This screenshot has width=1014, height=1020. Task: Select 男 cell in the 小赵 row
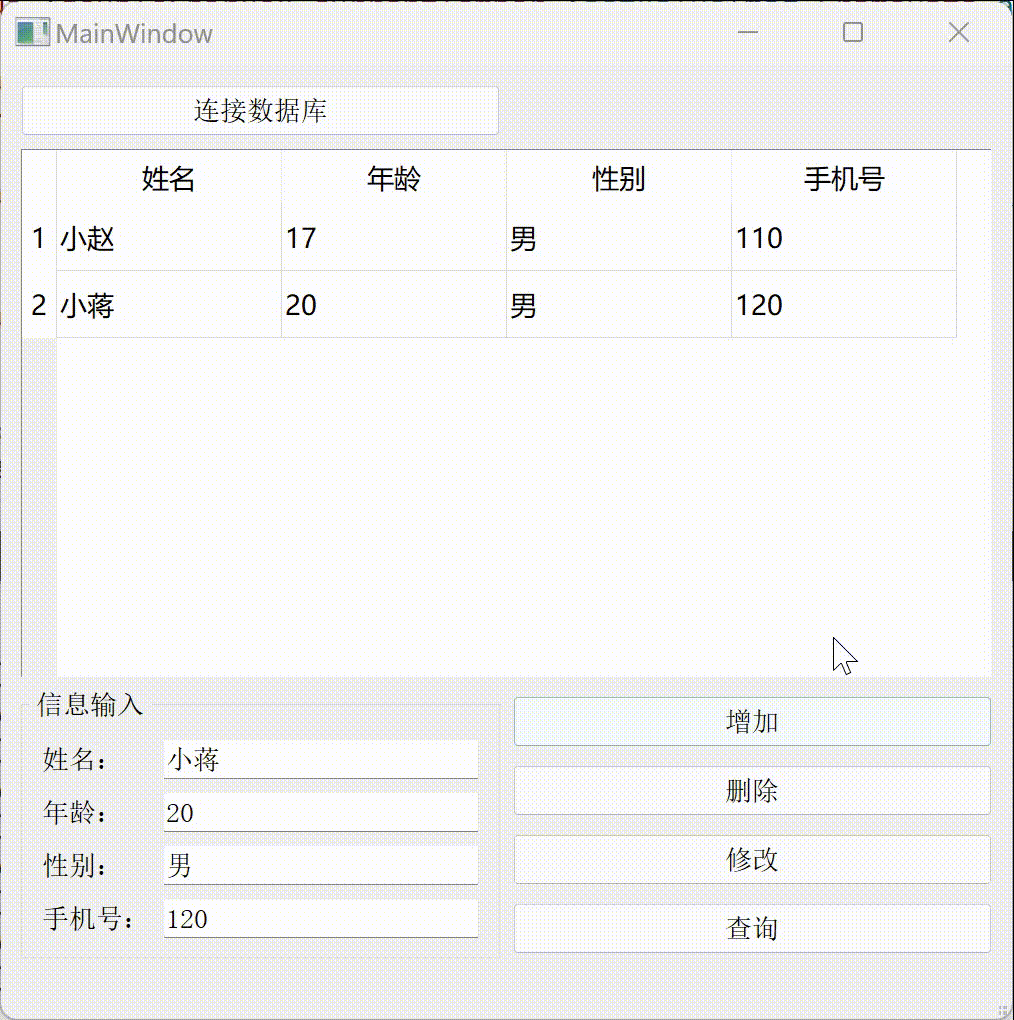(619, 237)
